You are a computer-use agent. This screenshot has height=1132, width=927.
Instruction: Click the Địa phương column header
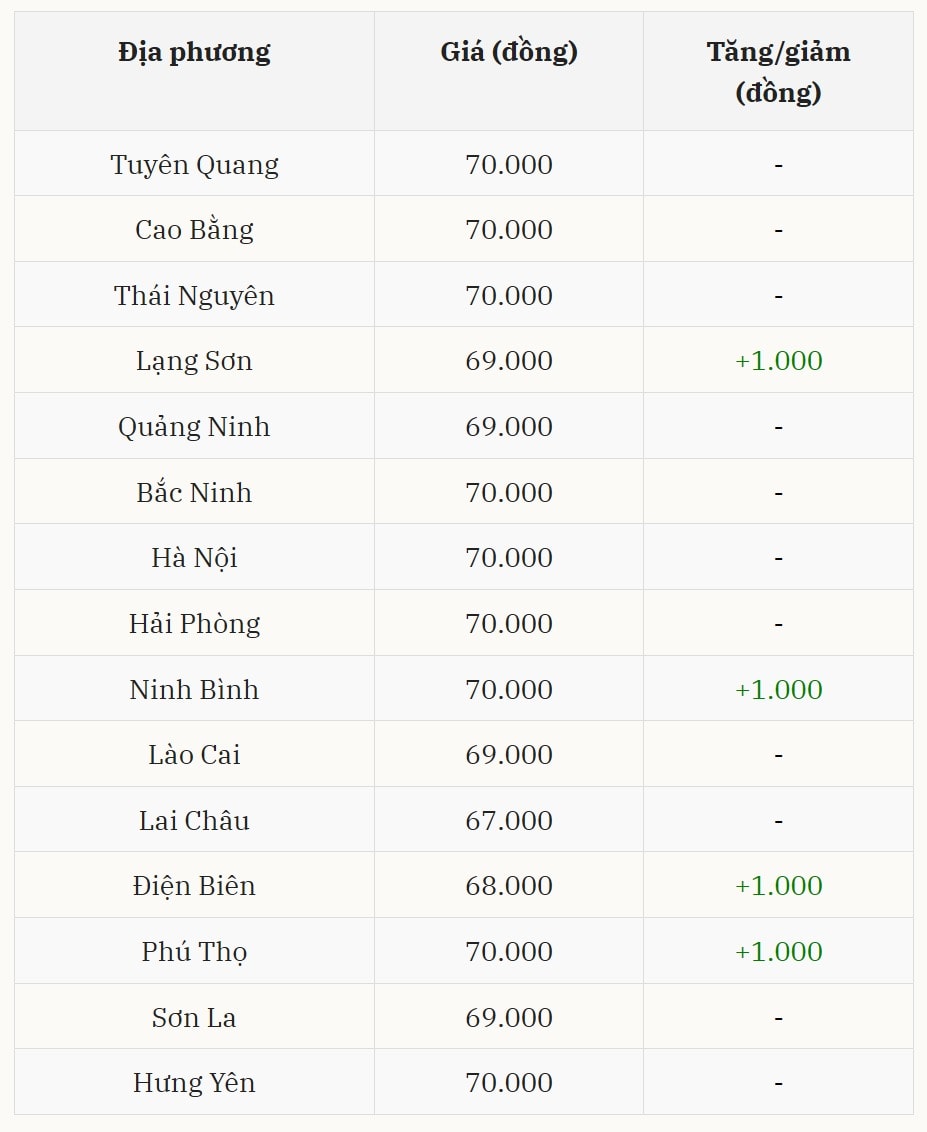point(194,52)
